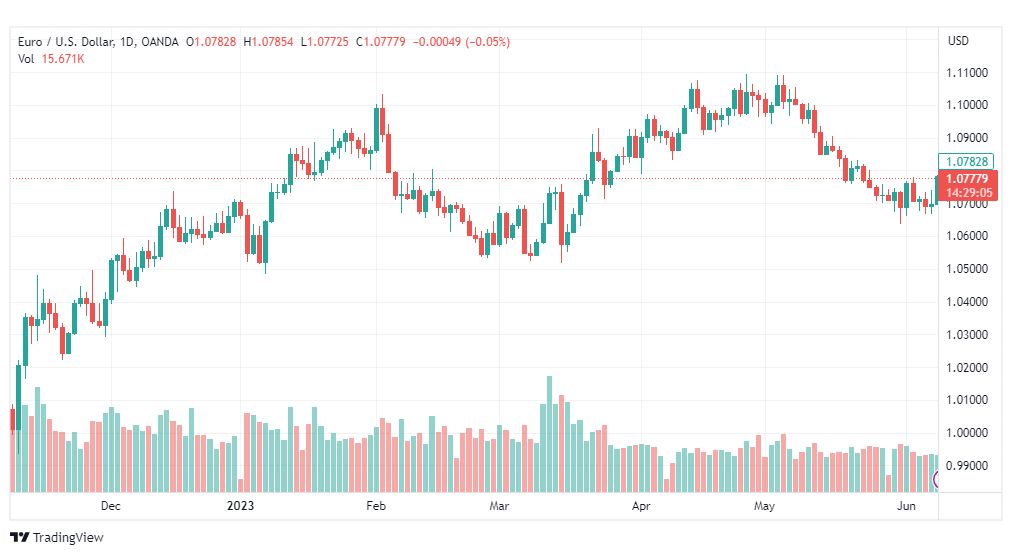Click the Dec label on time axis

click(x=110, y=506)
